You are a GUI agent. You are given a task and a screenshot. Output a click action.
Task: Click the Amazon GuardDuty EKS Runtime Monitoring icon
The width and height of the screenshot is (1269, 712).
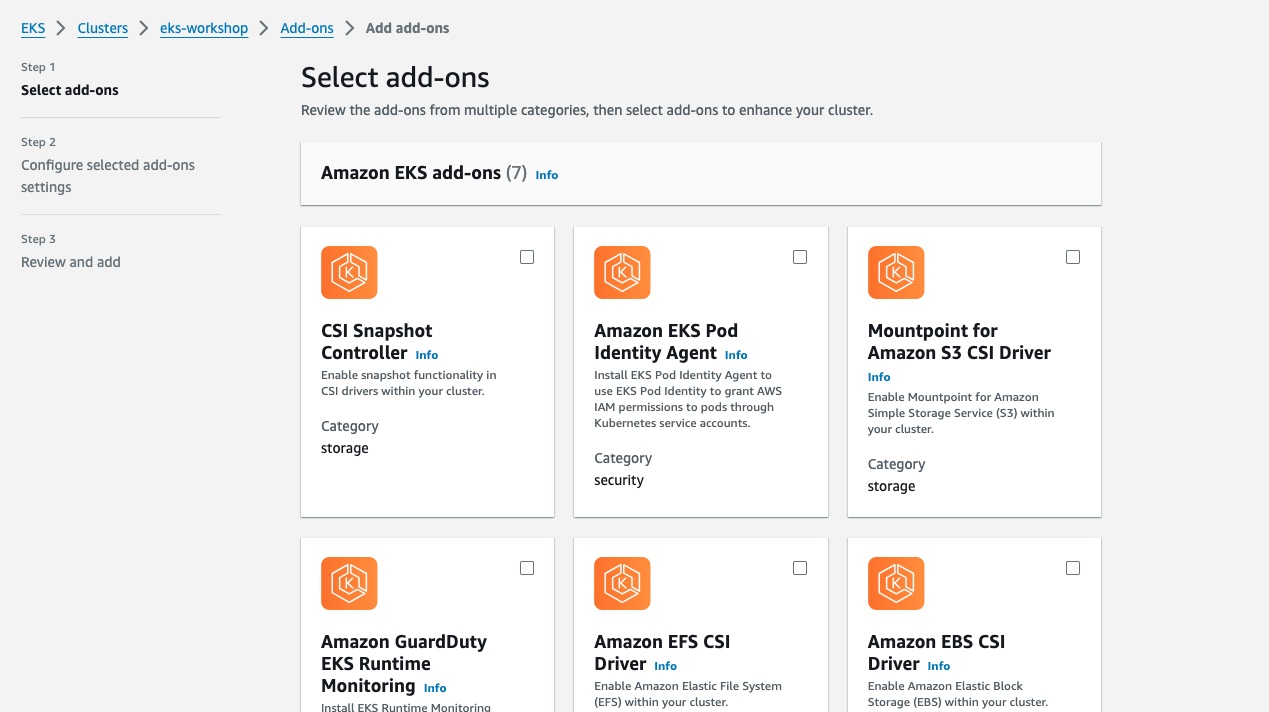(349, 583)
